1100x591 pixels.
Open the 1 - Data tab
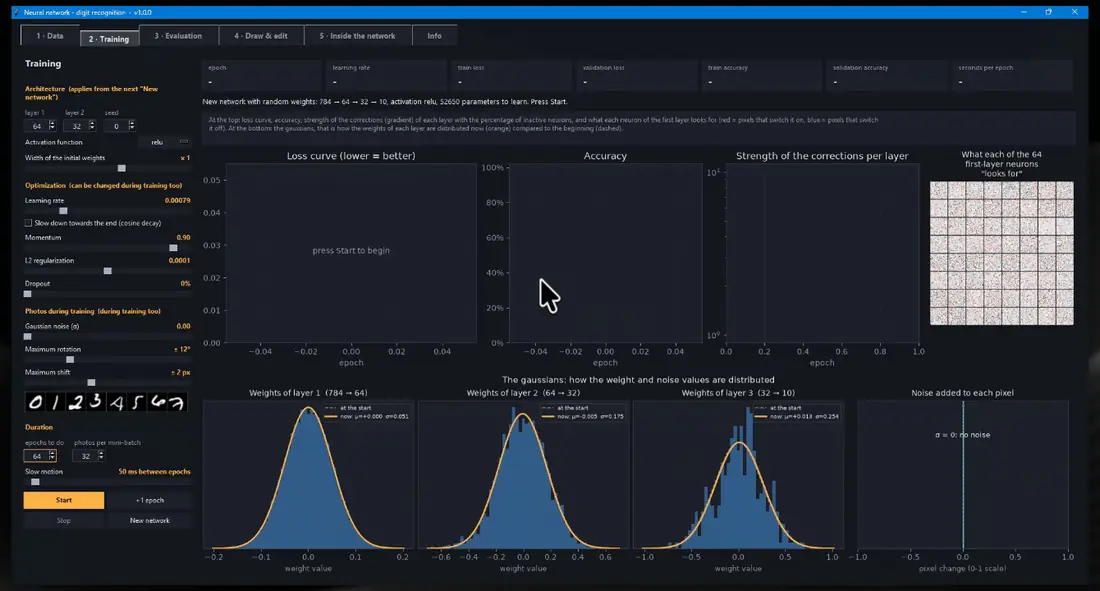pos(50,36)
